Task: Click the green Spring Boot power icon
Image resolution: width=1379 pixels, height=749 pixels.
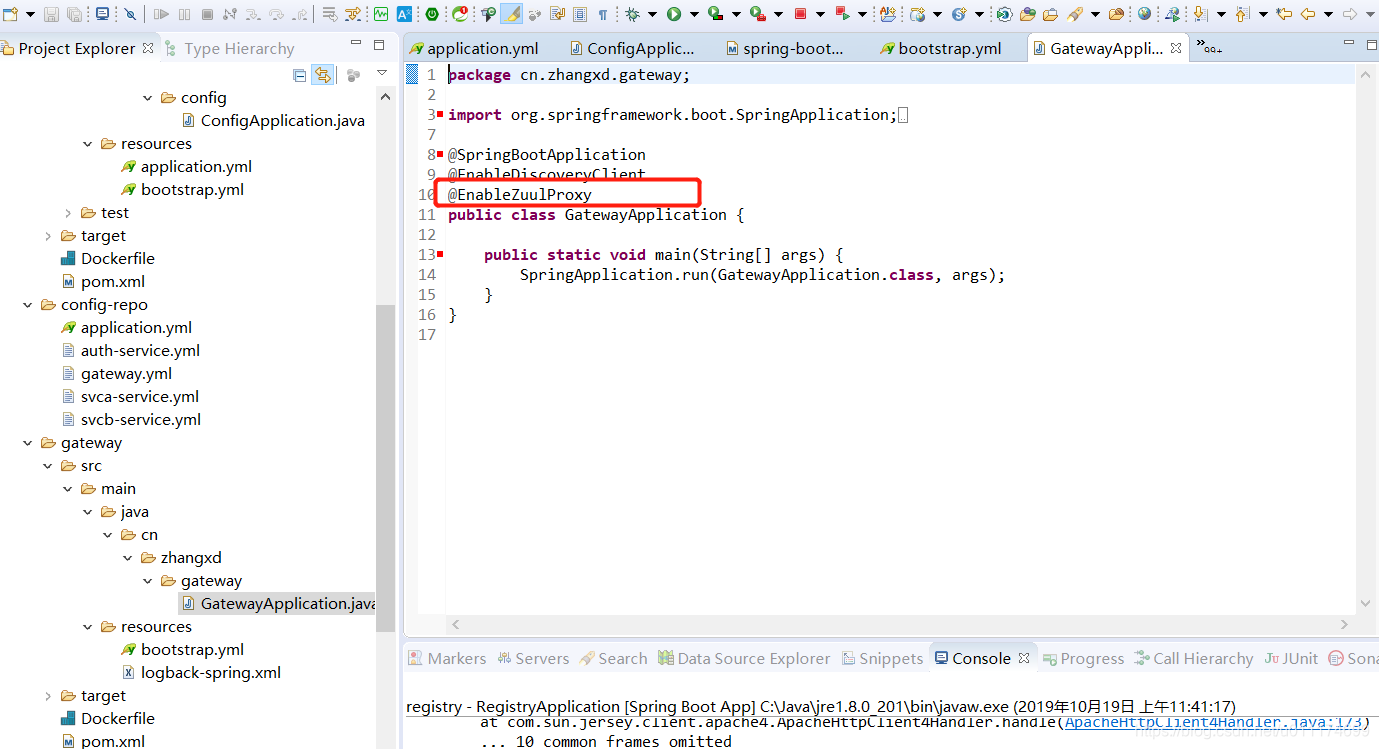Action: [x=431, y=14]
